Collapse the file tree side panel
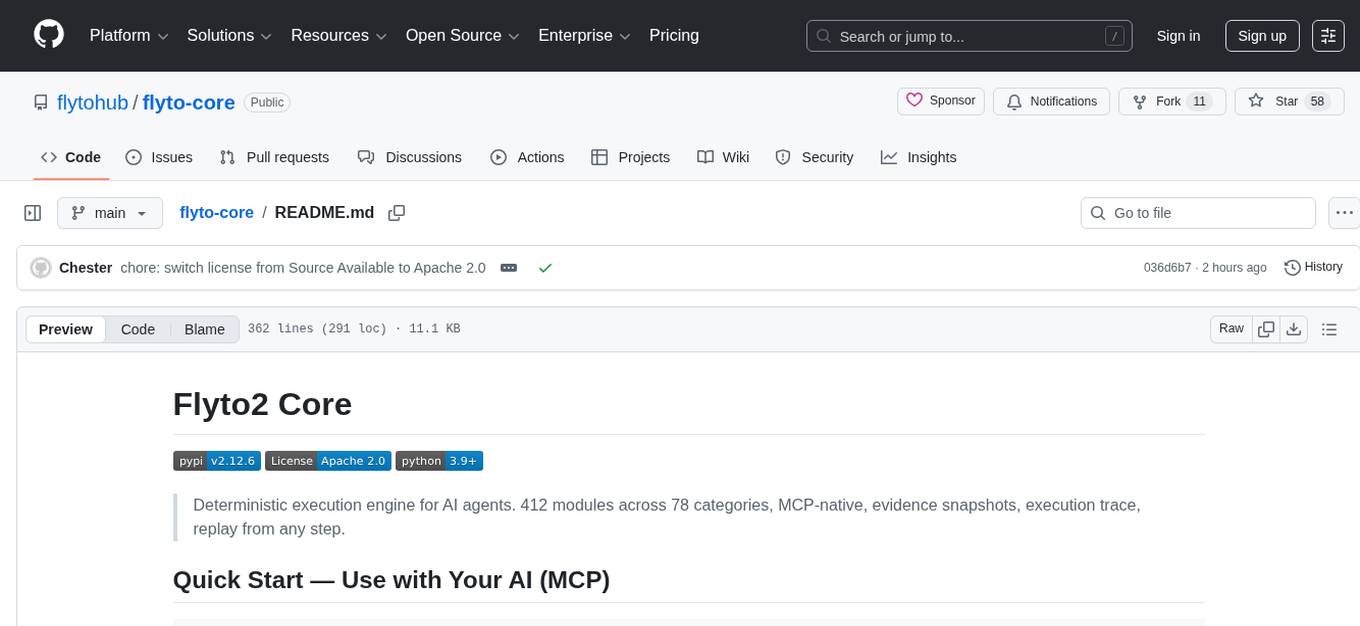Screen dimensions: 1360x626 (33, 213)
